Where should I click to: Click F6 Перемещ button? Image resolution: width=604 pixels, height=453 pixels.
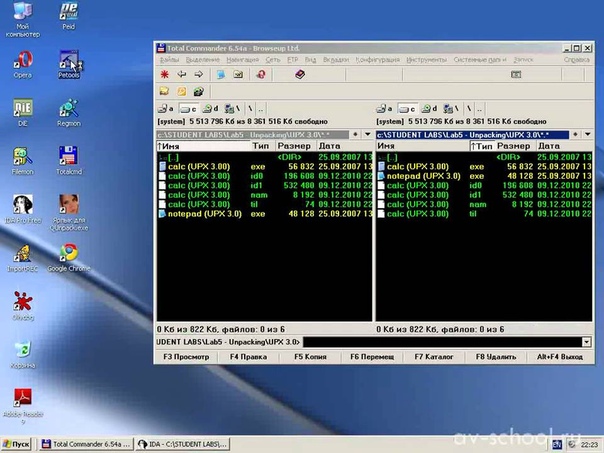(x=372, y=357)
